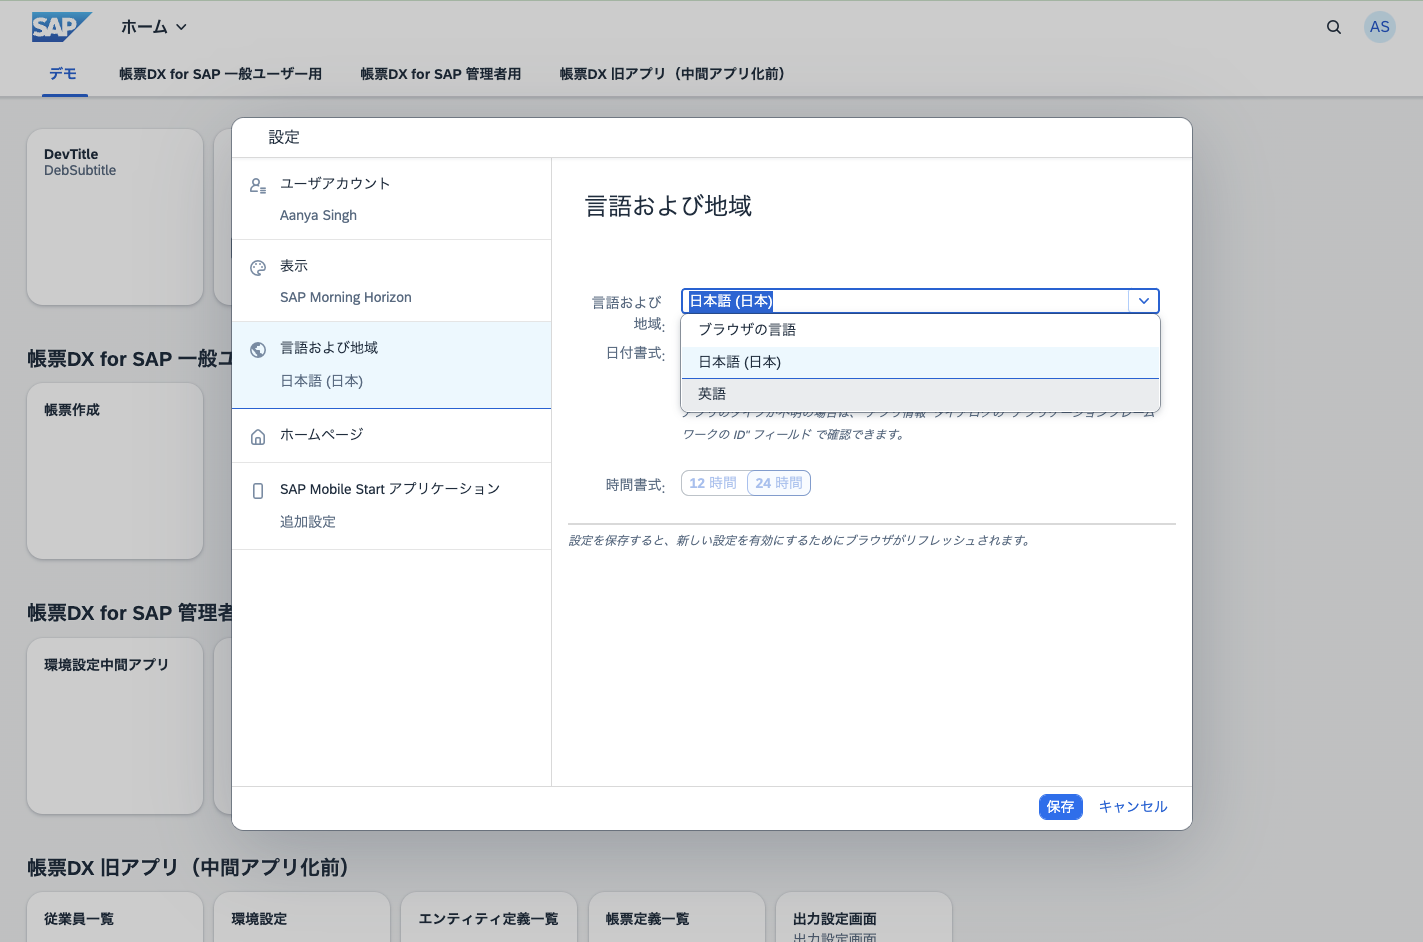This screenshot has height=942, width=1423.
Task: Select the 12 時間 time format
Action: point(713,483)
